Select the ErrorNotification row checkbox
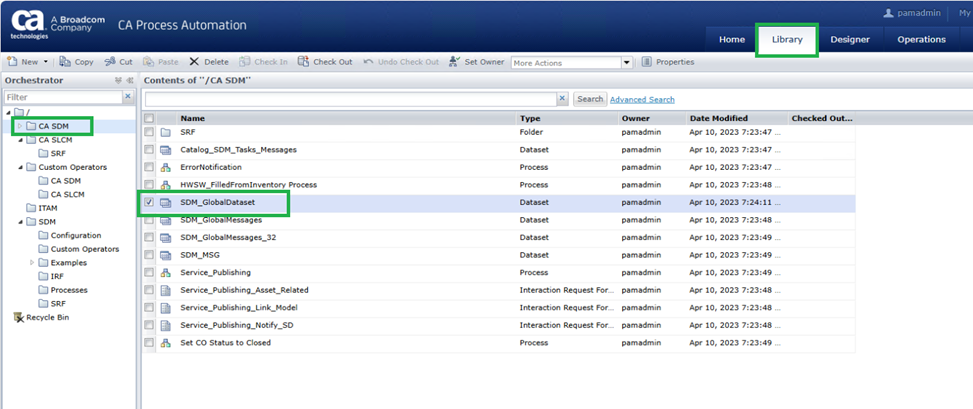973x409 pixels. [x=149, y=167]
